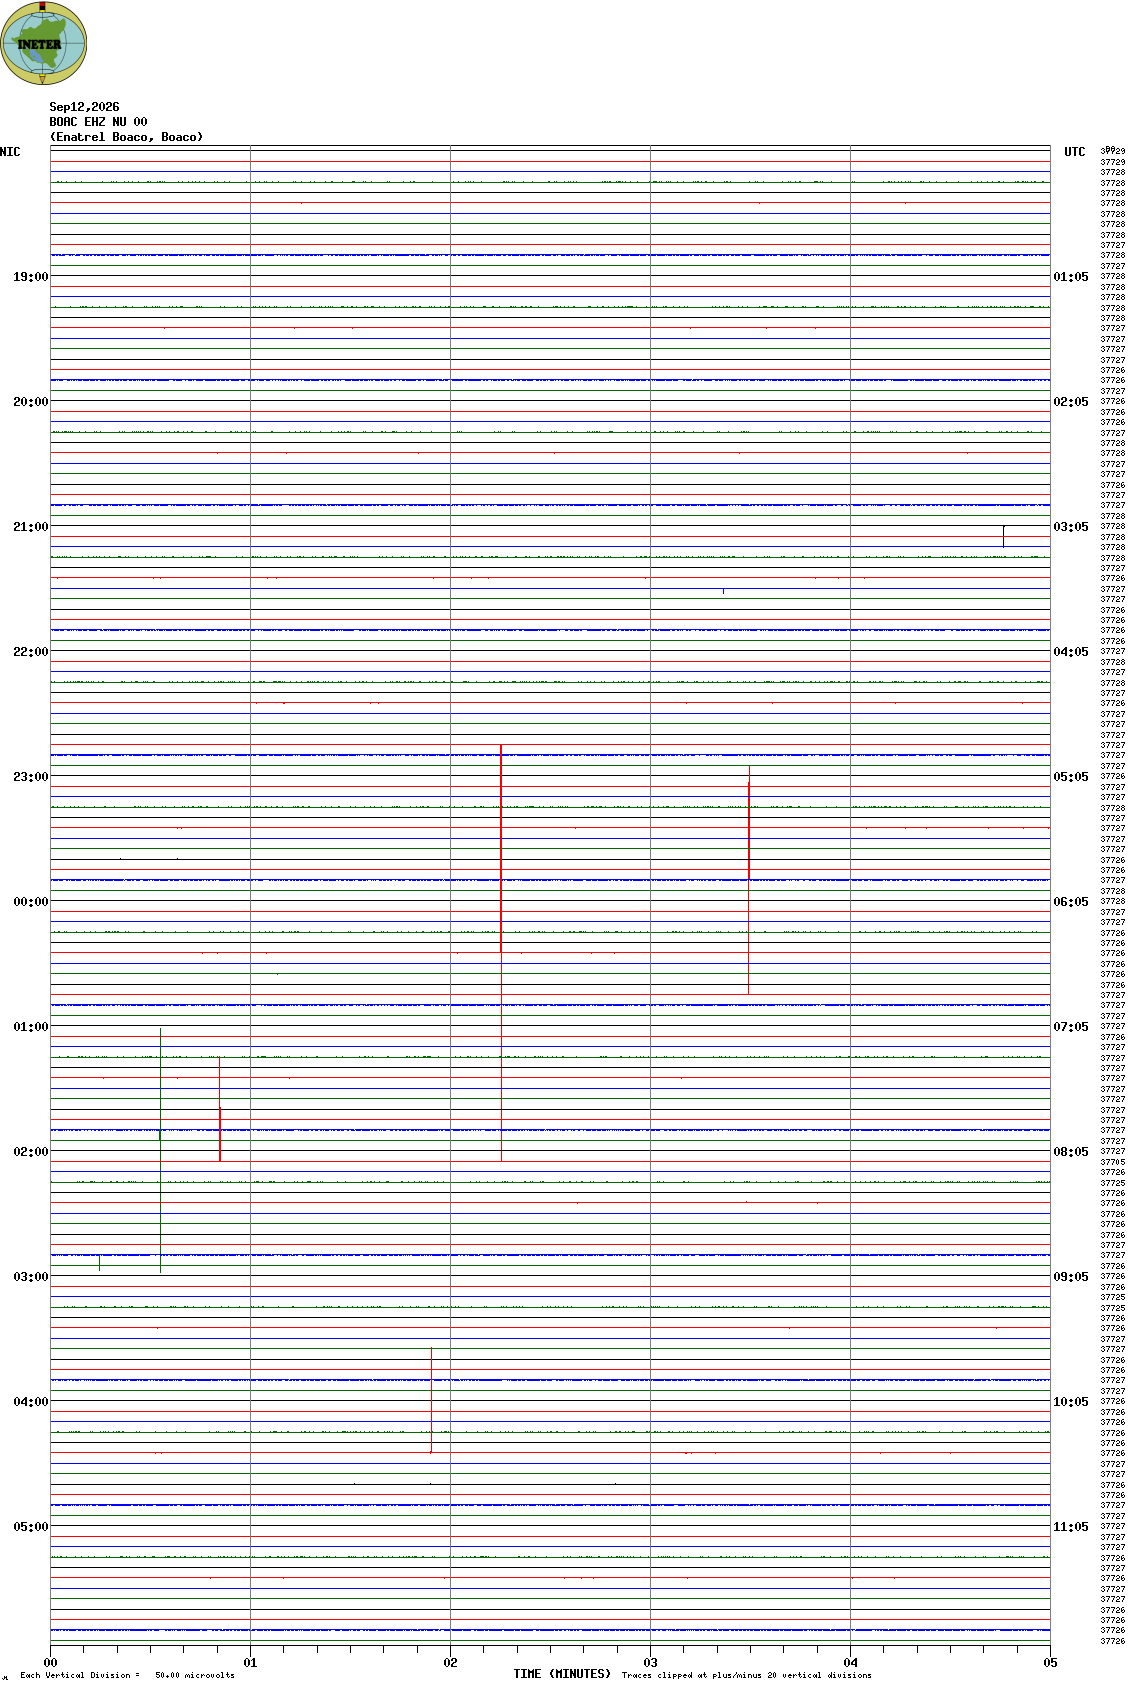Select the 19:00 local time label
The image size is (1130, 1689).
click(x=30, y=277)
